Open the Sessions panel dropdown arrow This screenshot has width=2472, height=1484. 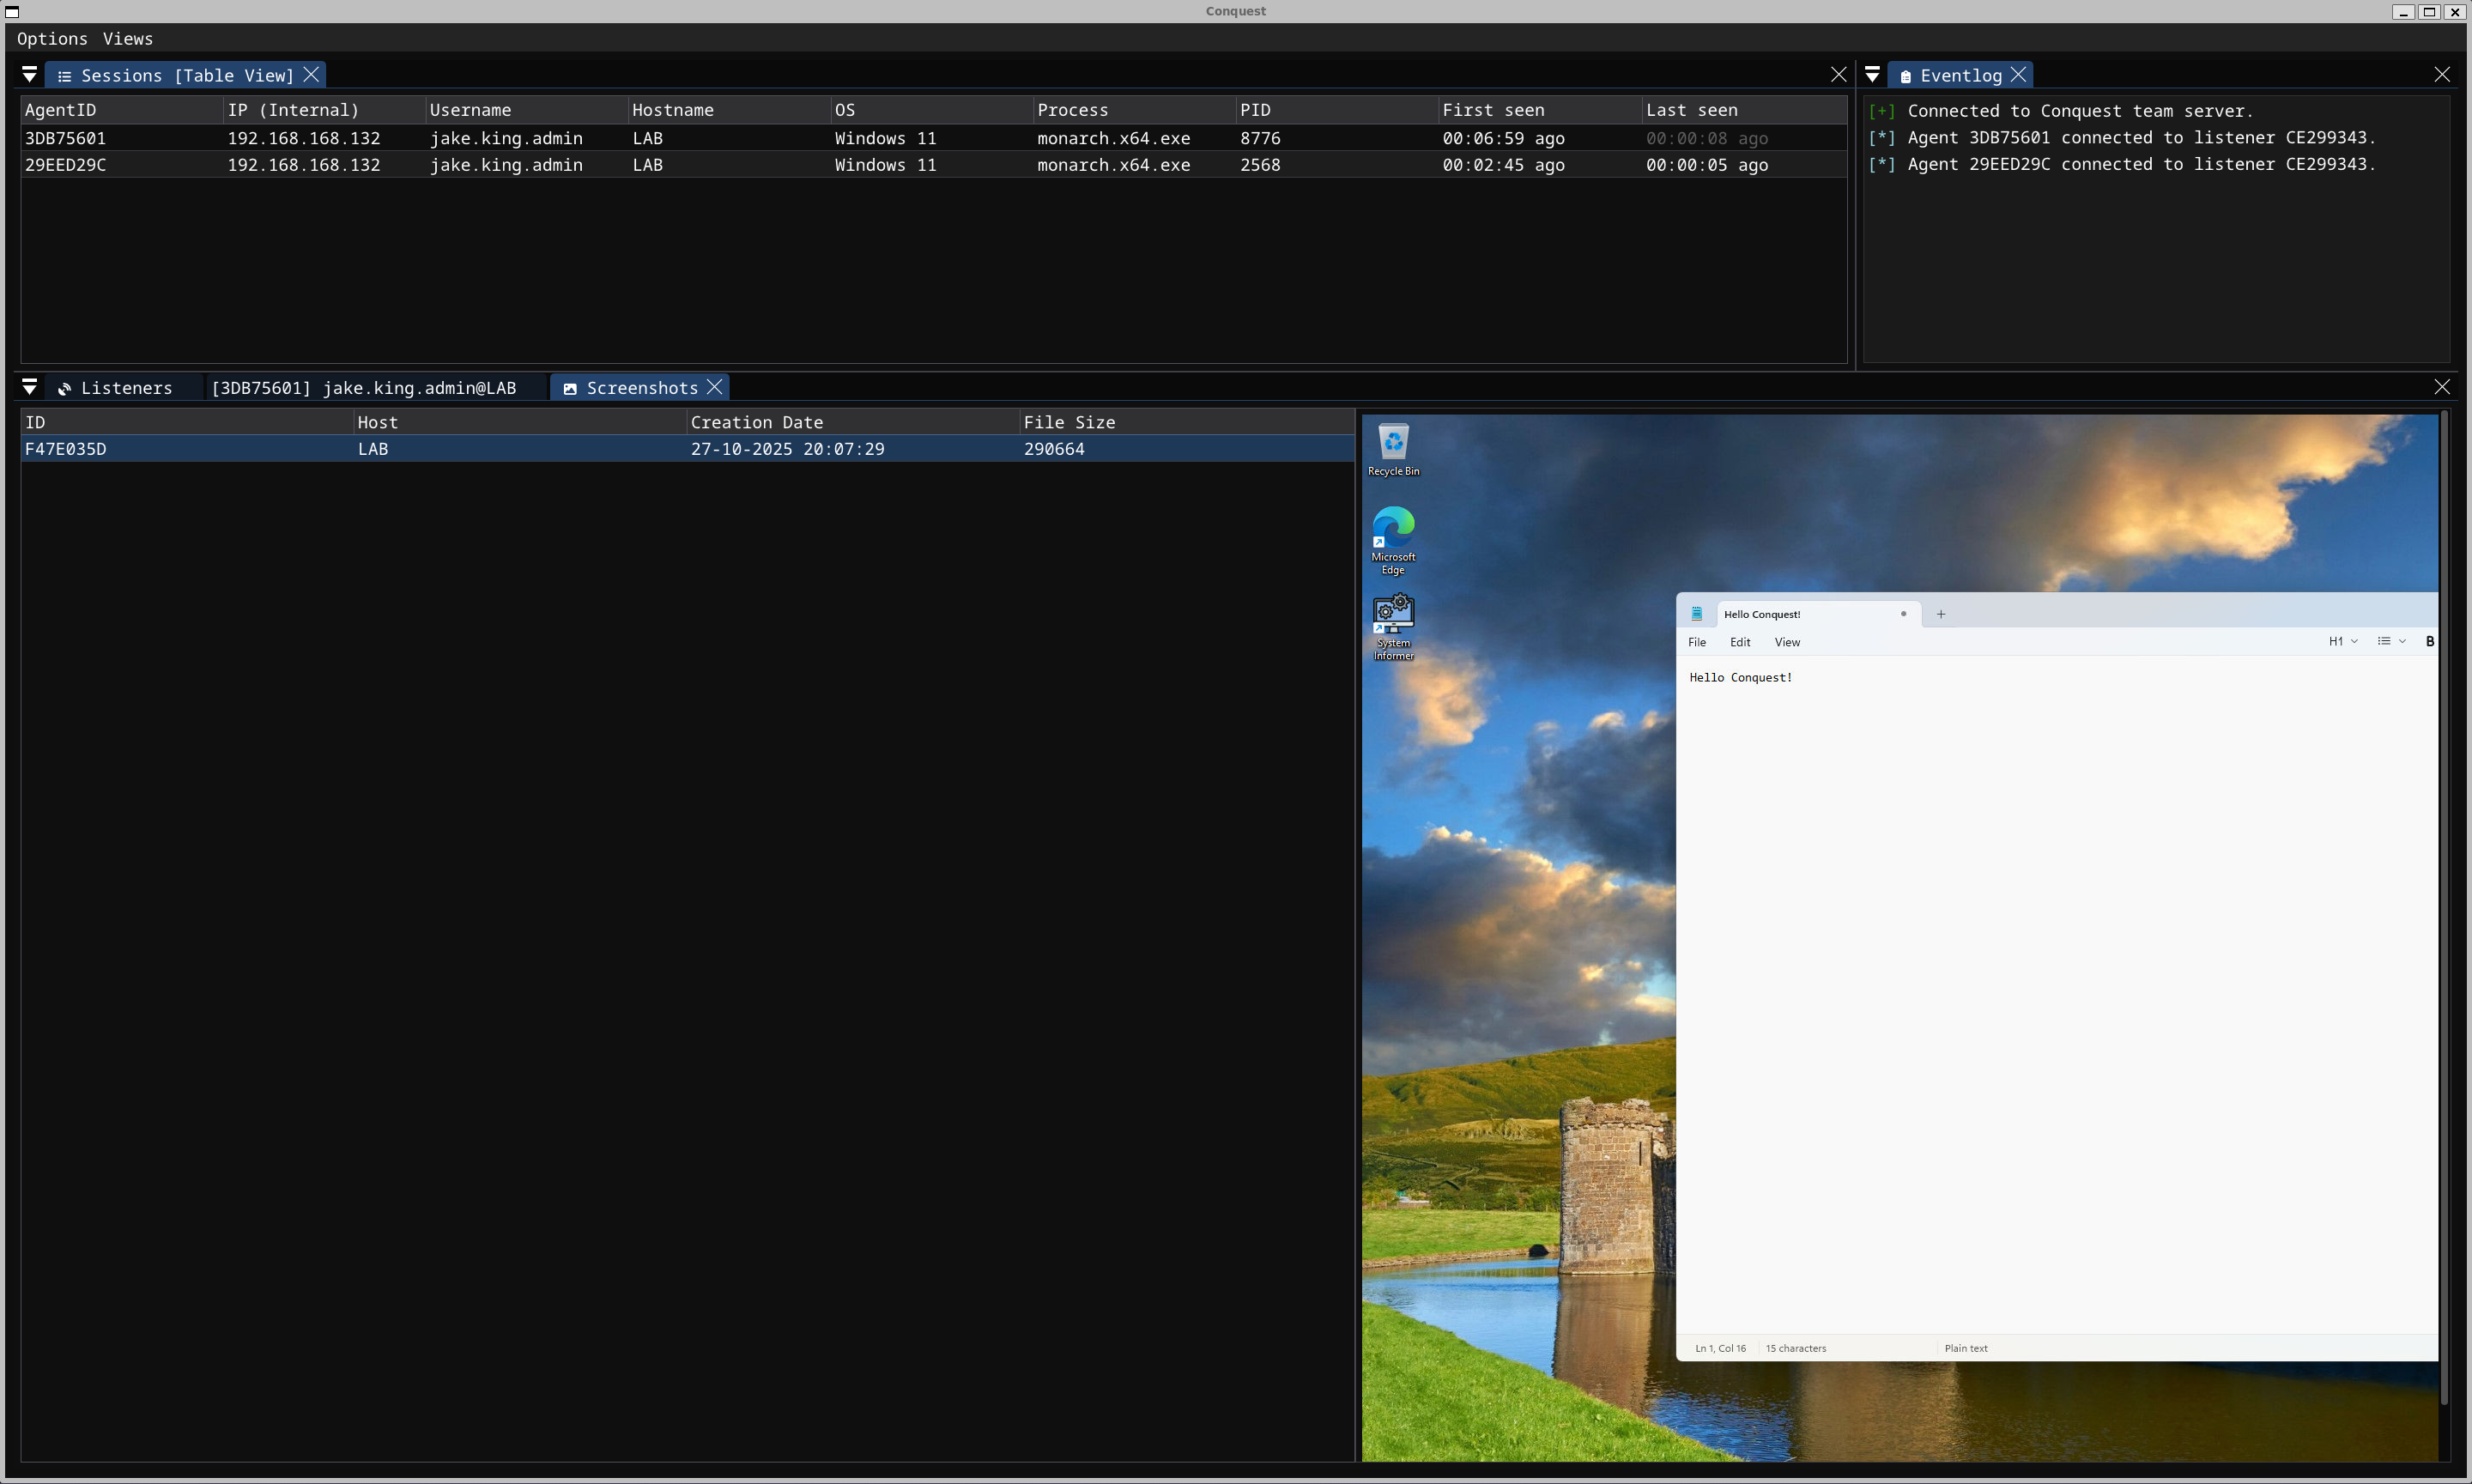click(x=29, y=73)
